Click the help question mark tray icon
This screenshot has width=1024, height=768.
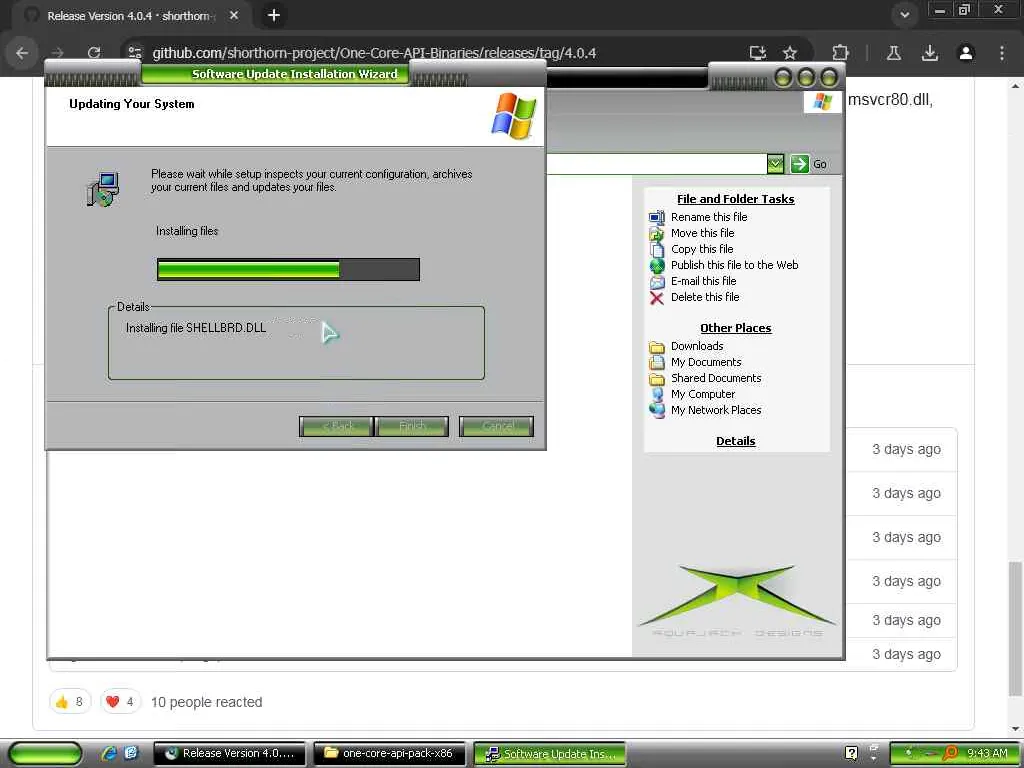click(x=851, y=753)
